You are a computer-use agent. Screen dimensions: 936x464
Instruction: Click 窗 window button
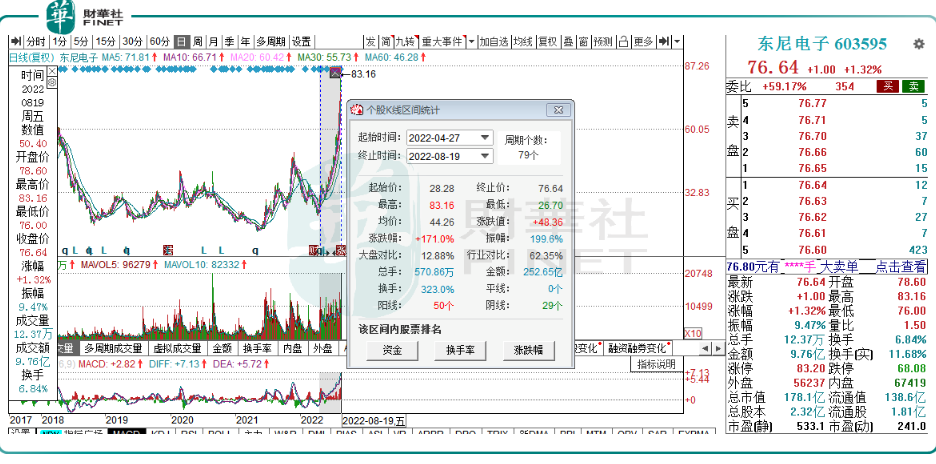click(x=583, y=42)
